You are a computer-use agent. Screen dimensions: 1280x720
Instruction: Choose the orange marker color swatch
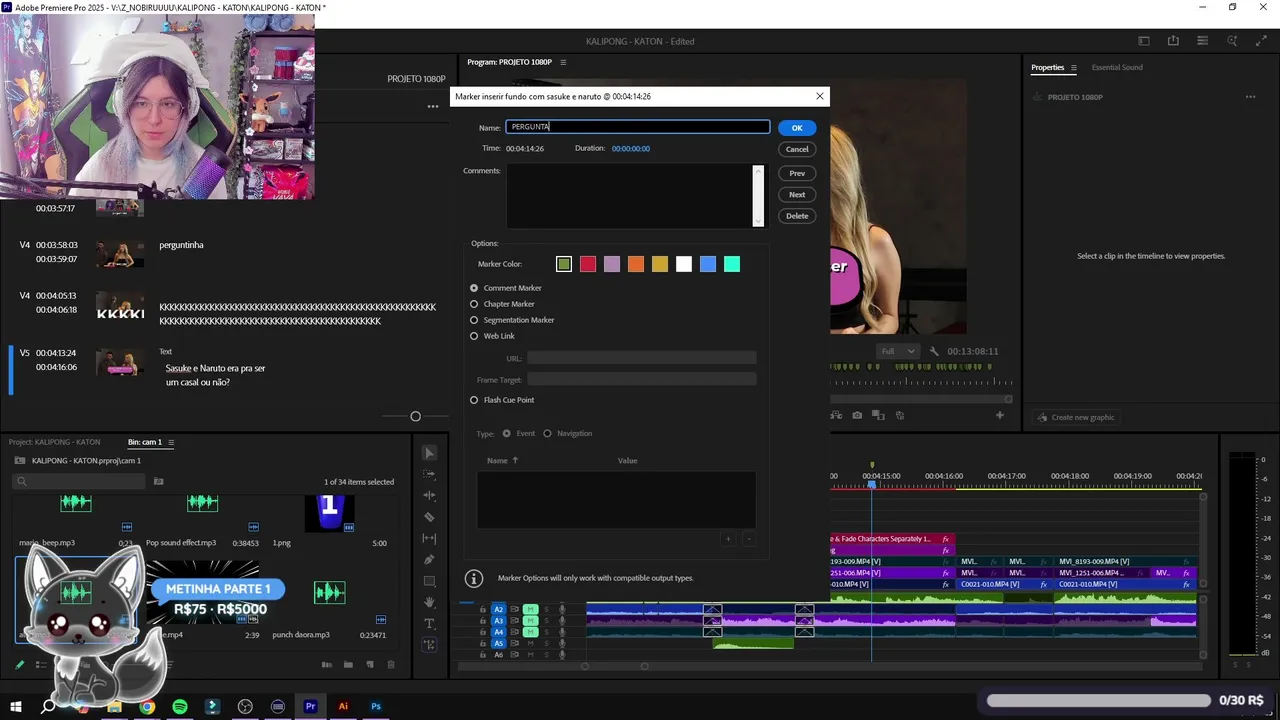pos(636,264)
